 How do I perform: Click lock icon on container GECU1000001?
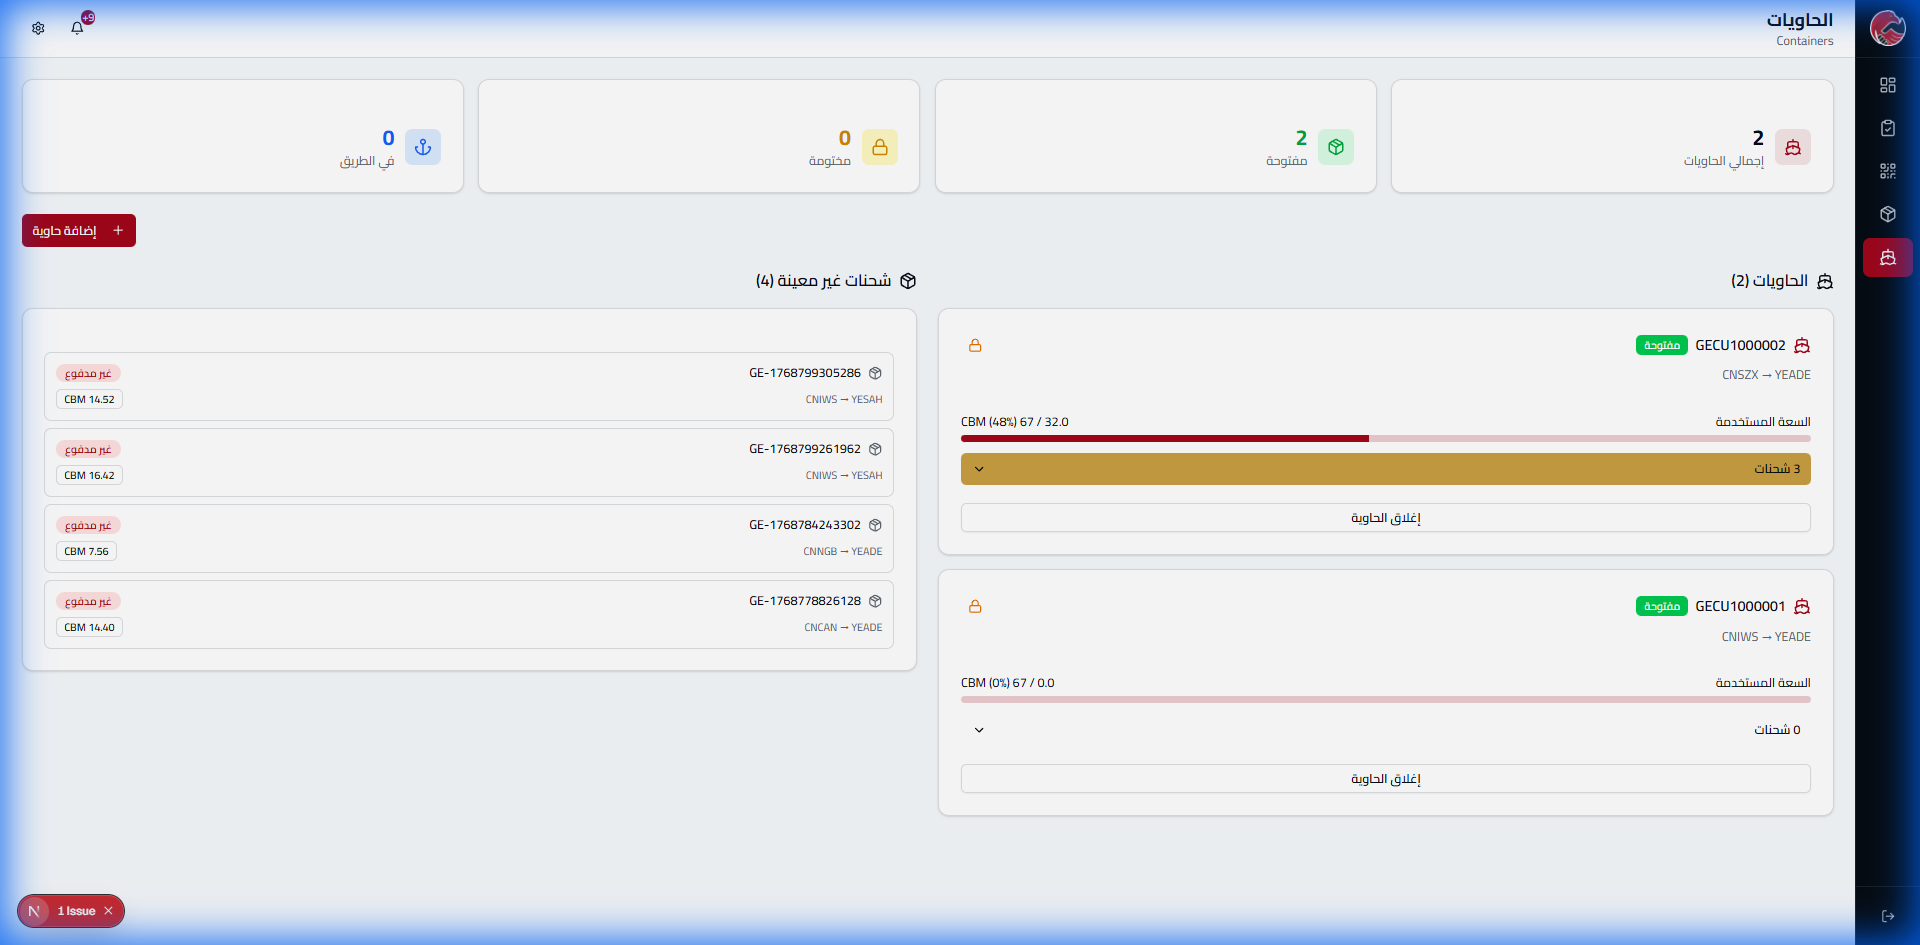(x=975, y=607)
